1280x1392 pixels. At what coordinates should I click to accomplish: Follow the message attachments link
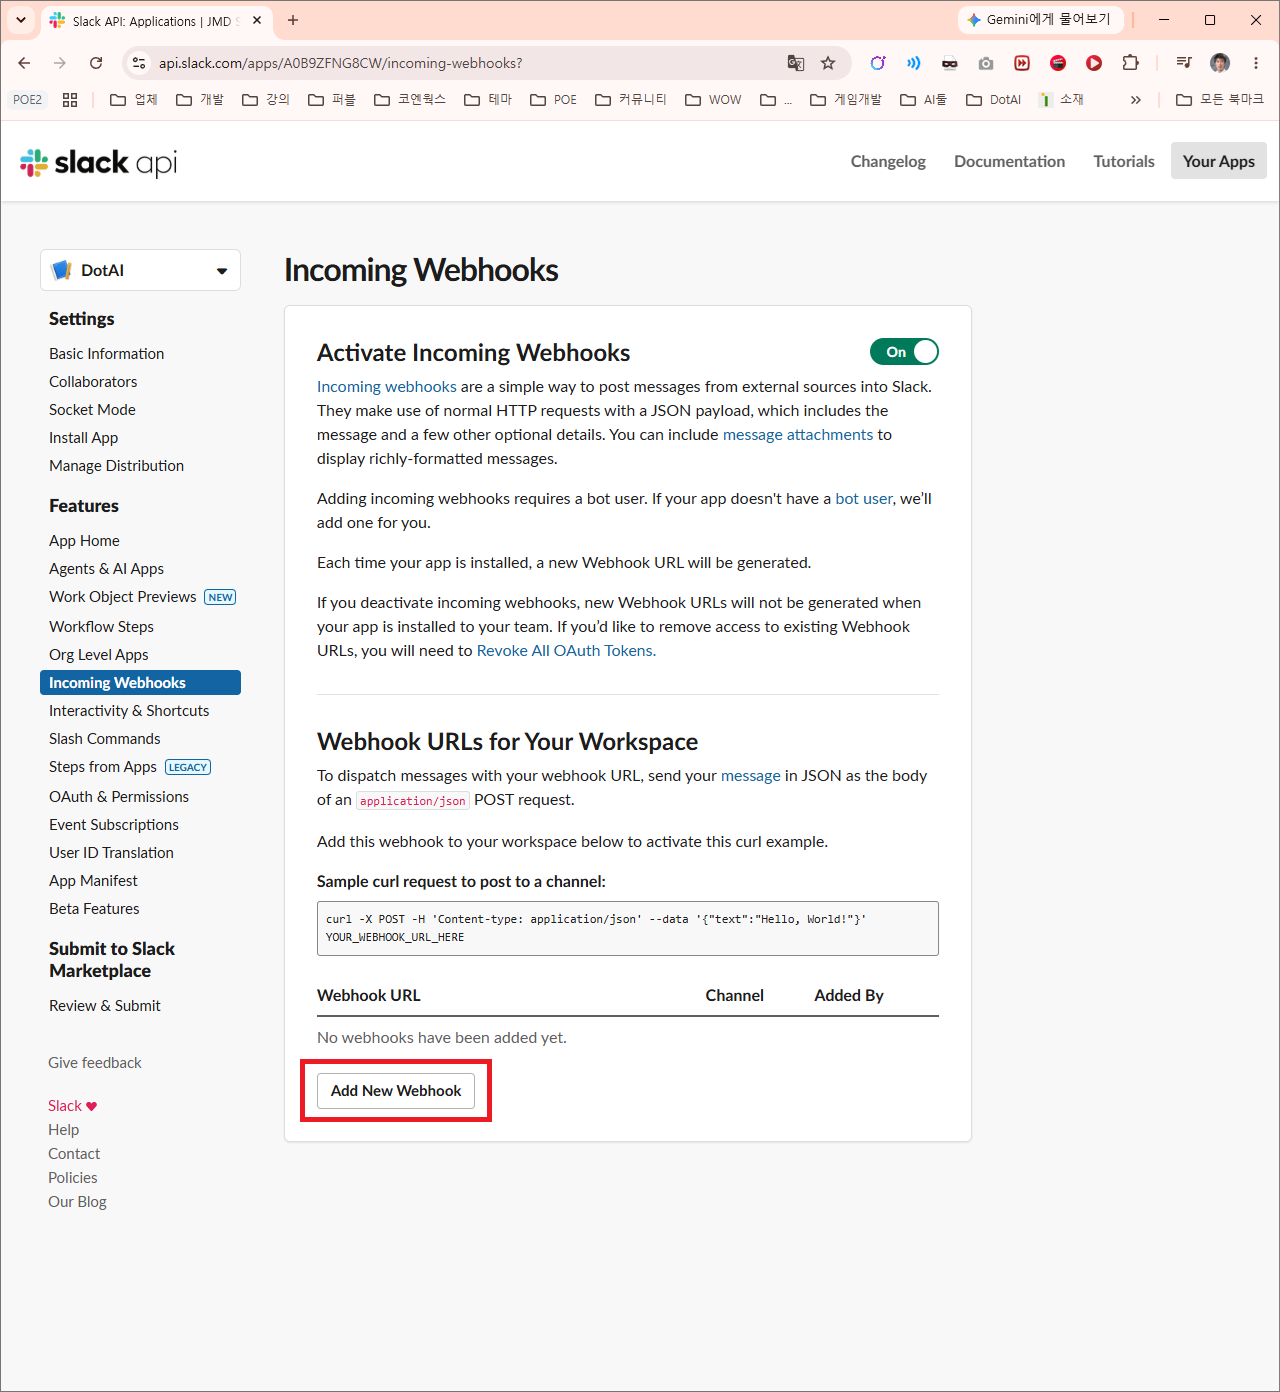pyautogui.click(x=798, y=435)
